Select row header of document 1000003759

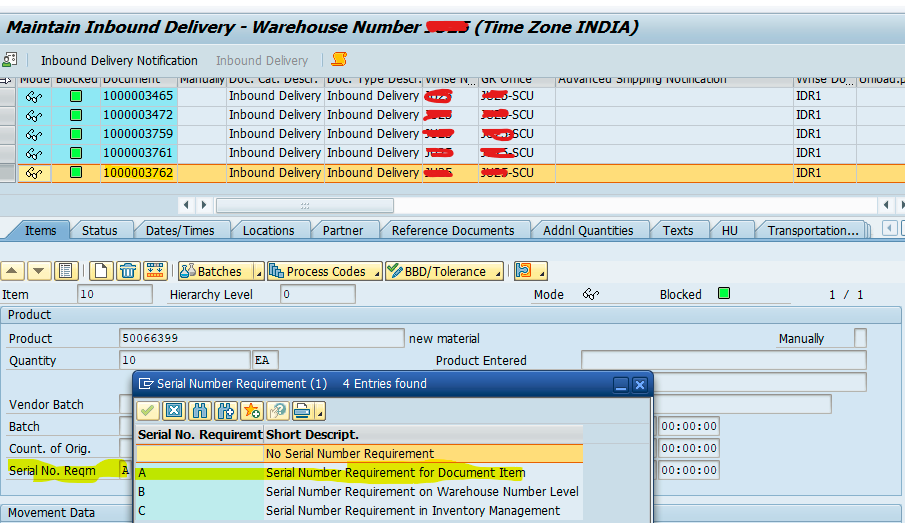coord(8,134)
